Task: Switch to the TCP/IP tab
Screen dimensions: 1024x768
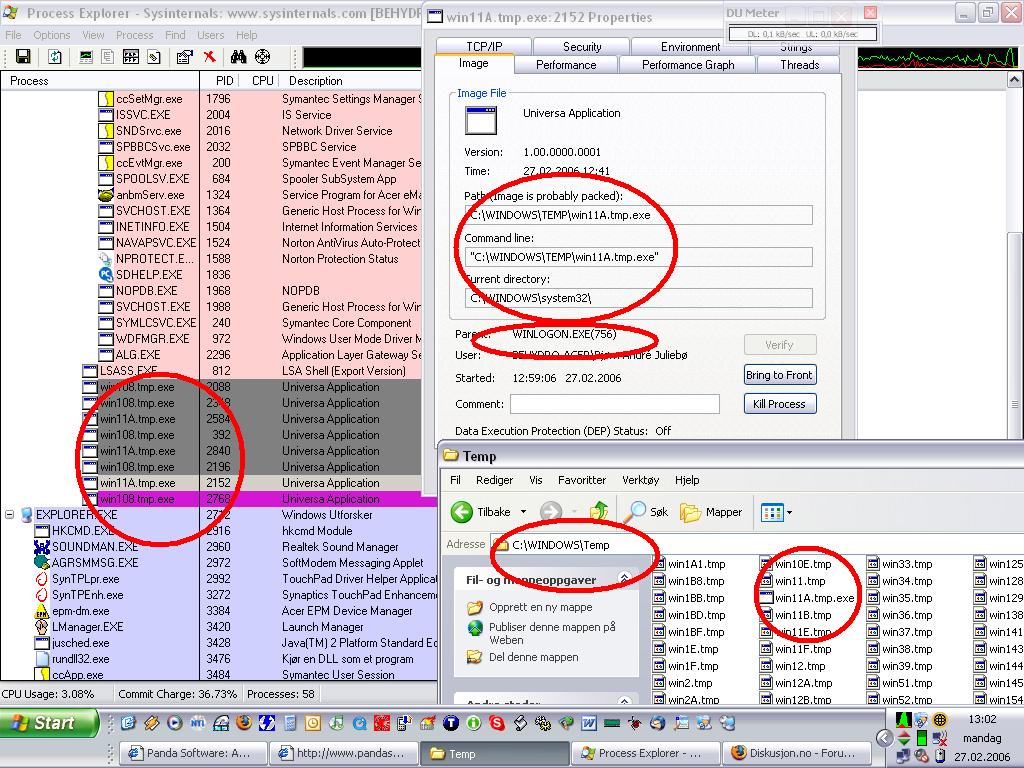Action: (484, 46)
